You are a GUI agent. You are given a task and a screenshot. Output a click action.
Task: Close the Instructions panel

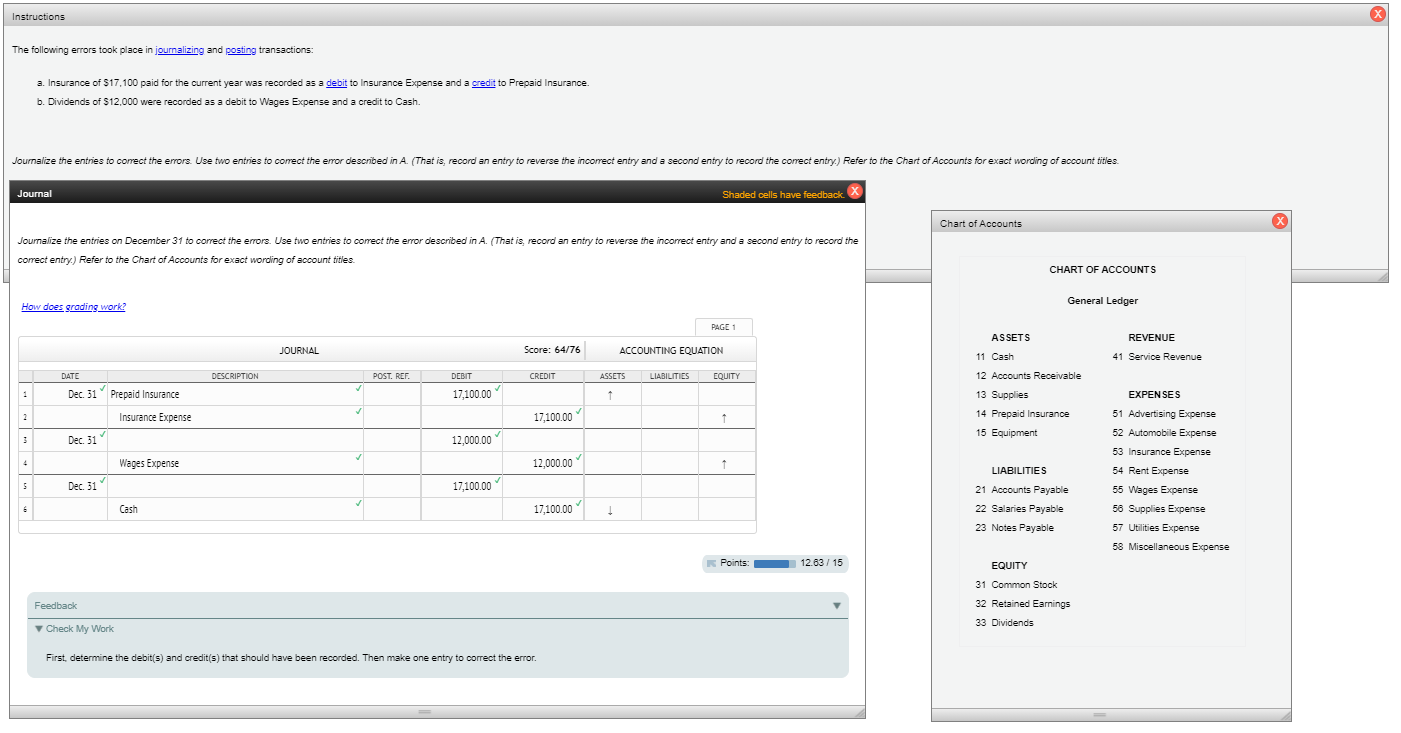pos(1377,13)
